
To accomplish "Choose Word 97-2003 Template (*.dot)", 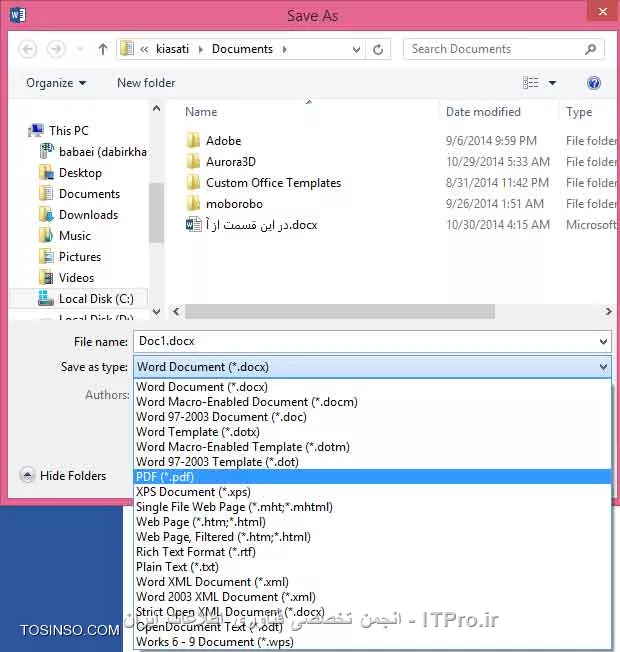I will (373, 462).
